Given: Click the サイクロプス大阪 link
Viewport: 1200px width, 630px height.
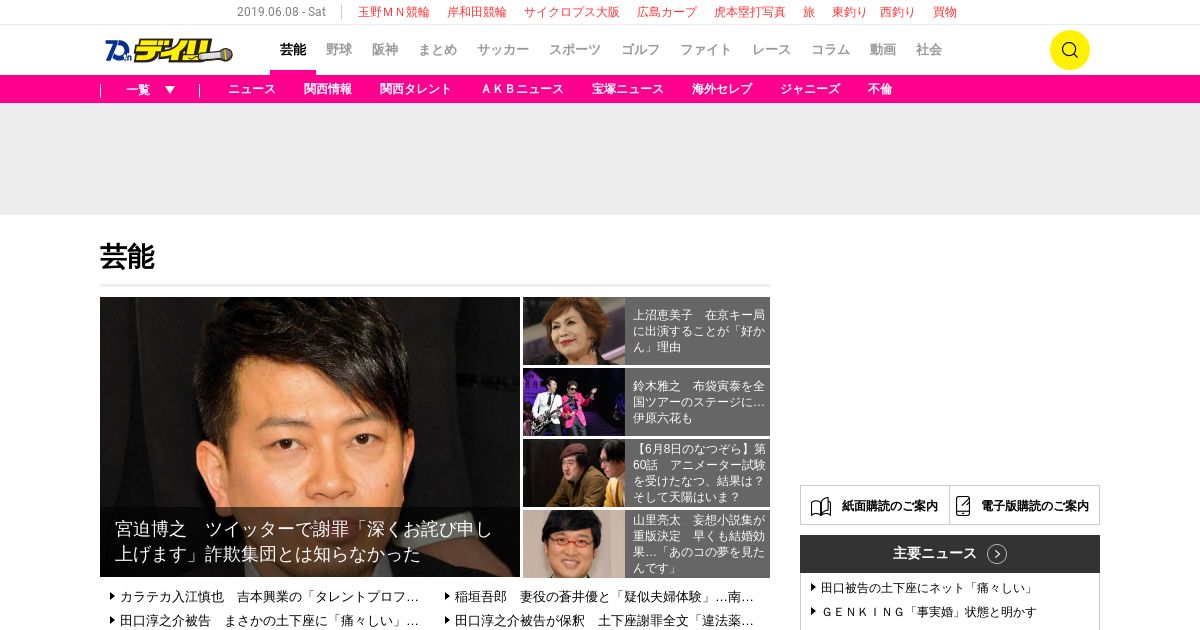Looking at the screenshot, I should pyautogui.click(x=572, y=12).
